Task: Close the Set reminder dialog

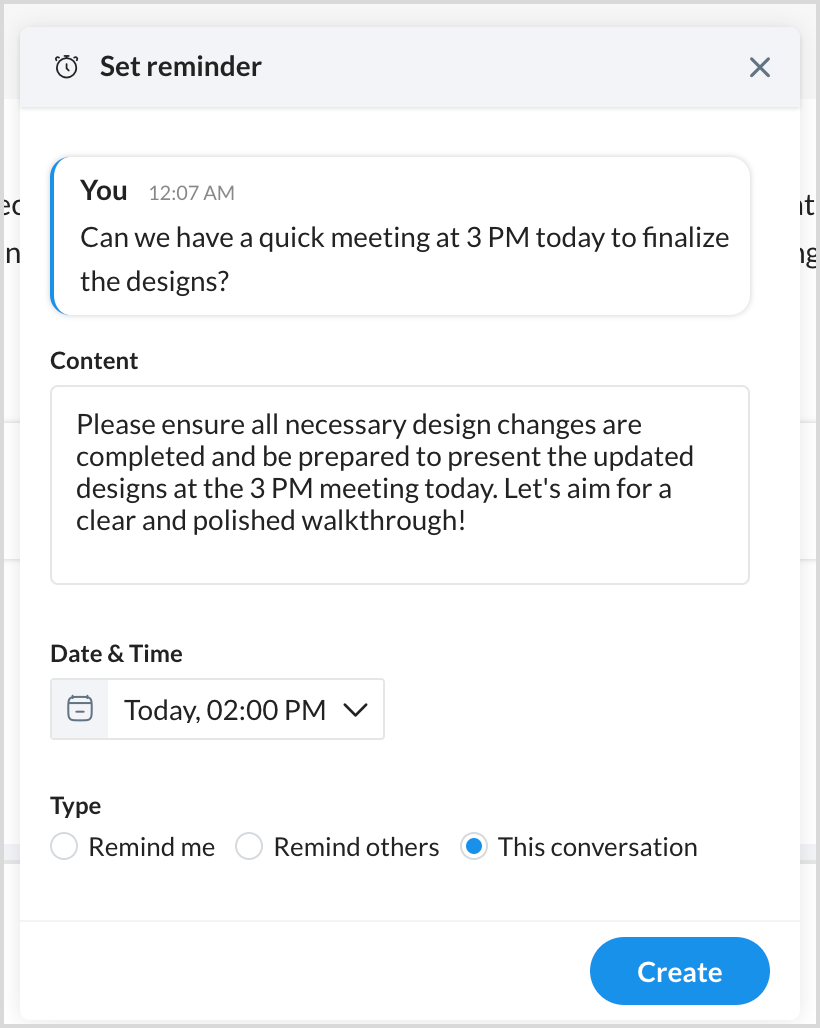Action: click(760, 67)
